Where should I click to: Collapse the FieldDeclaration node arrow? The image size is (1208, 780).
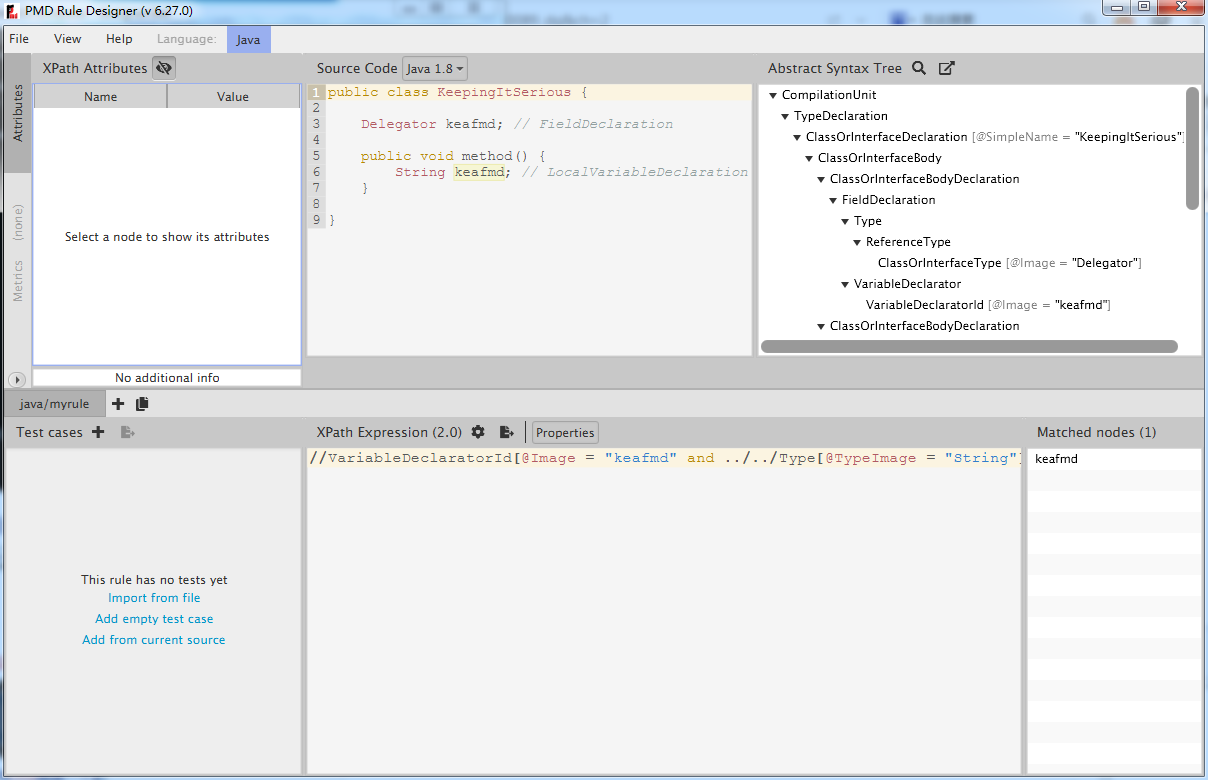[833, 200]
